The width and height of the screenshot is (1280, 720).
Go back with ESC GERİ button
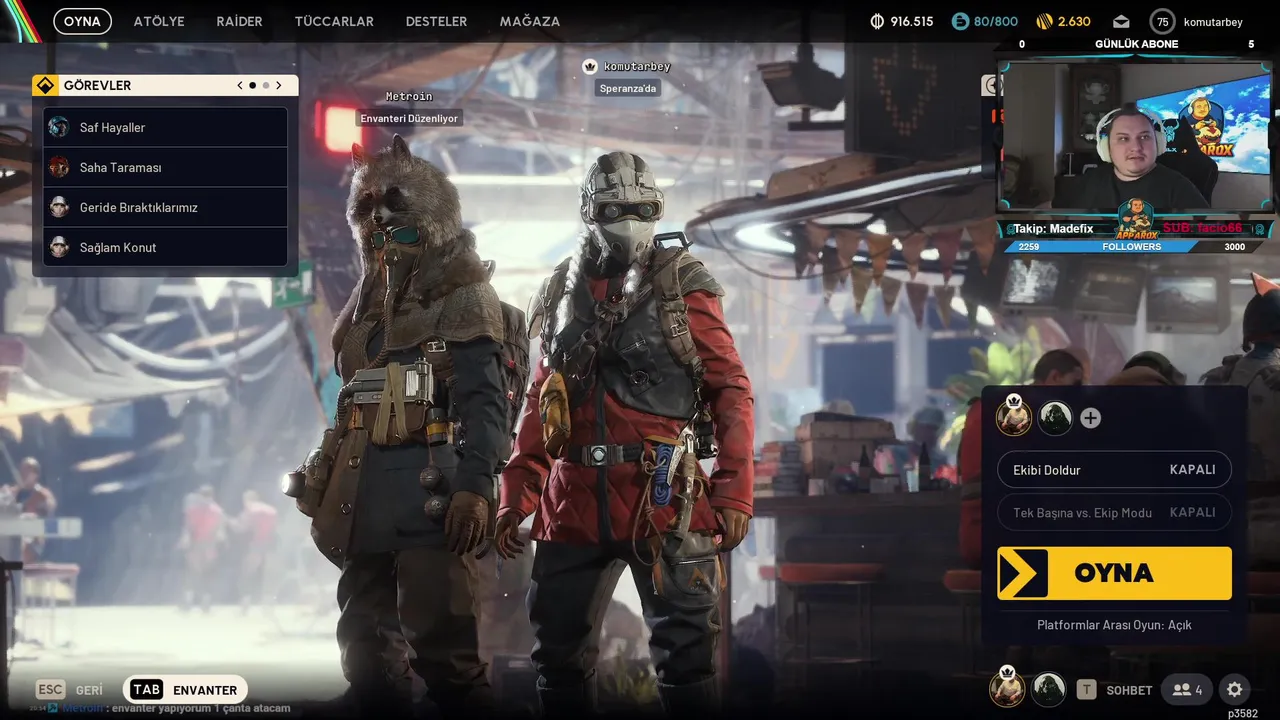(x=70, y=690)
